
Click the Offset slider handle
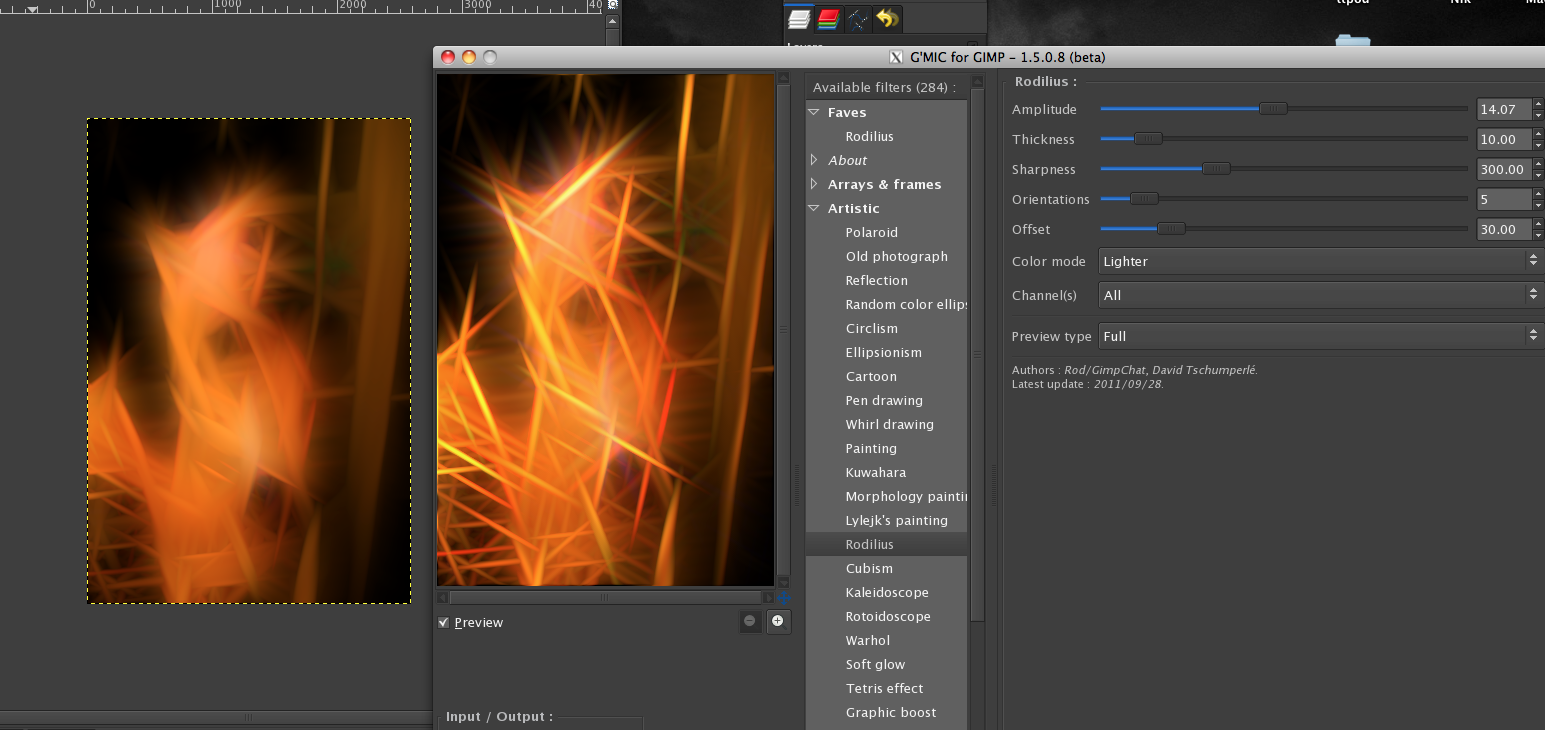1171,229
